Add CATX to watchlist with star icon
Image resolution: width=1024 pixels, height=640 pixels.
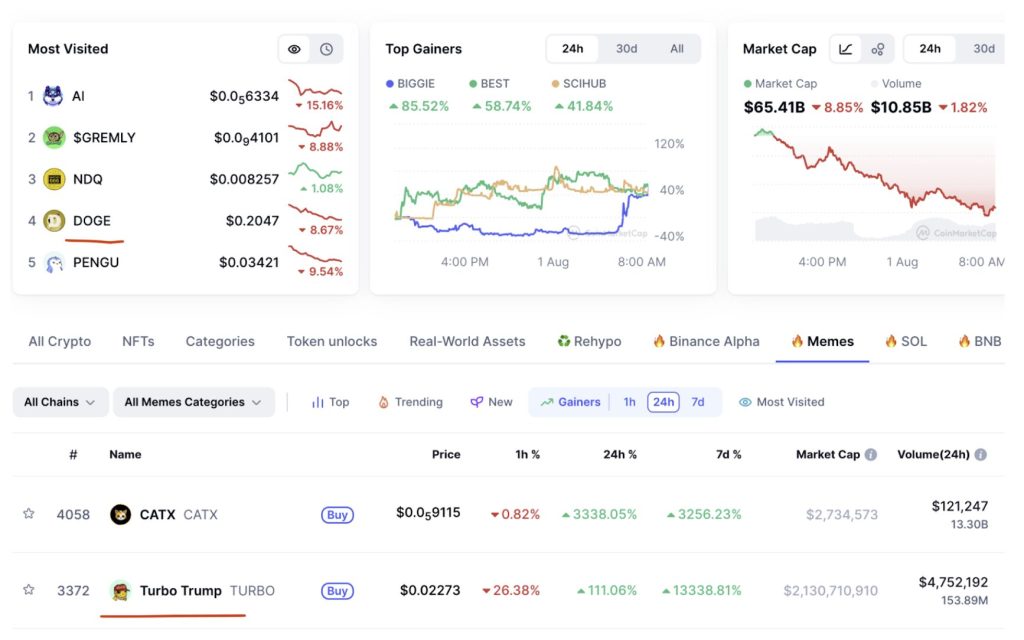pyautogui.click(x=29, y=514)
